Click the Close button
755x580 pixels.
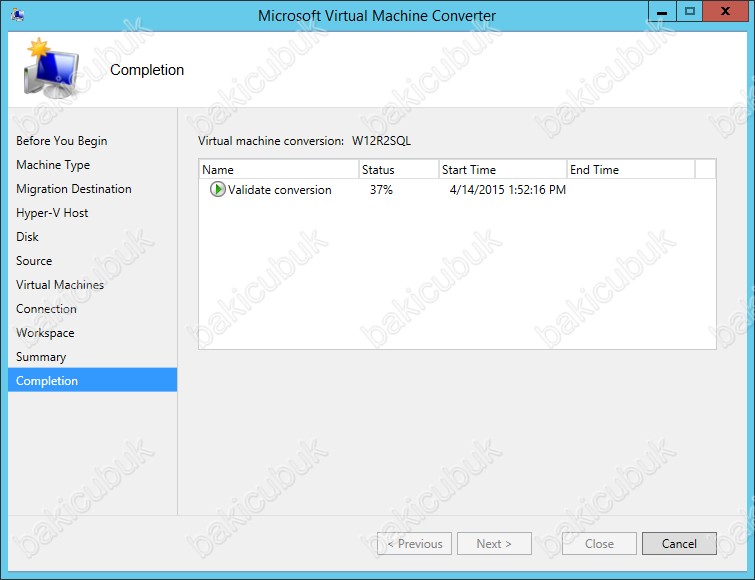(599, 543)
